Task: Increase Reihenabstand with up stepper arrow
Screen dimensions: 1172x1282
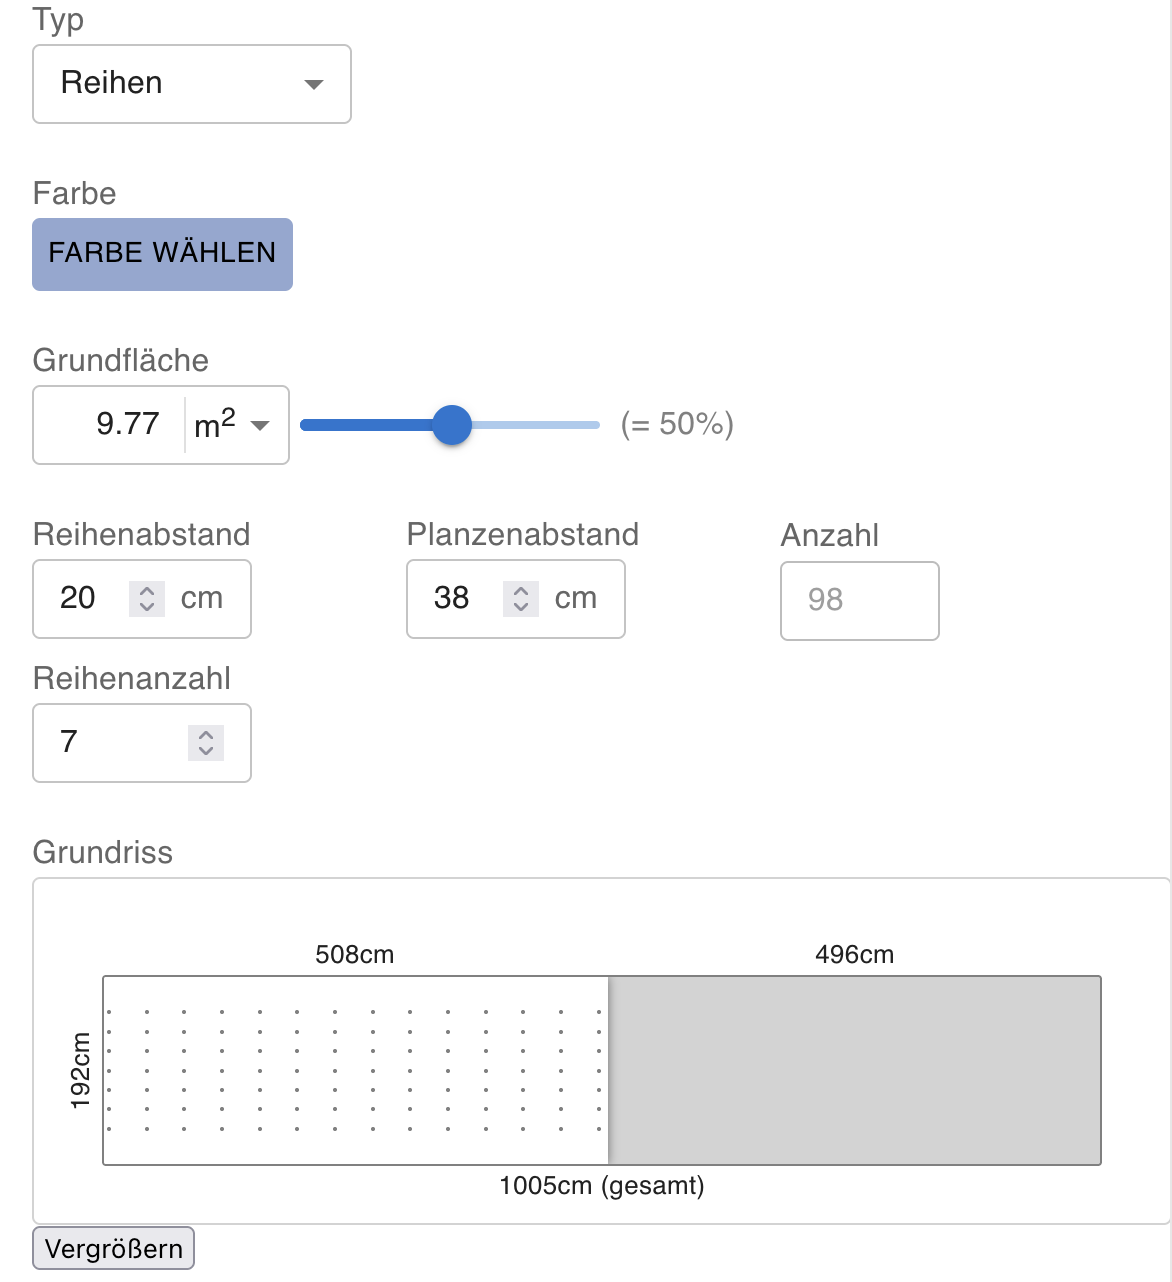Action: click(147, 591)
